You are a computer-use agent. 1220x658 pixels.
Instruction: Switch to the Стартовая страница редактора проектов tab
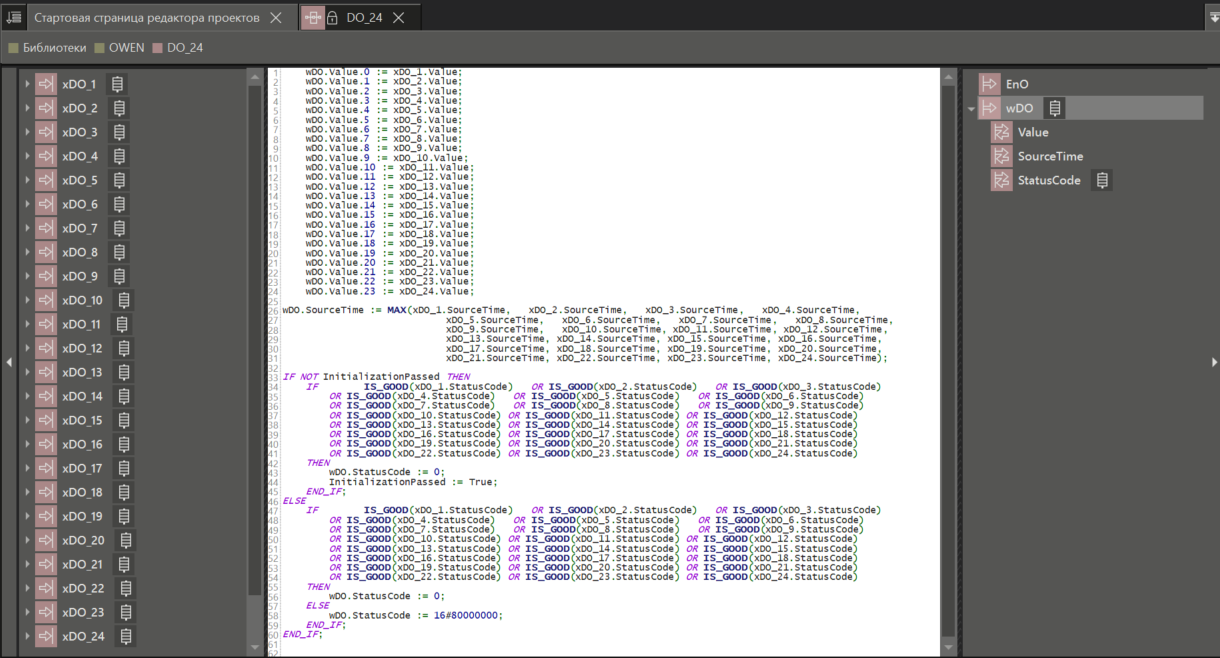(147, 18)
